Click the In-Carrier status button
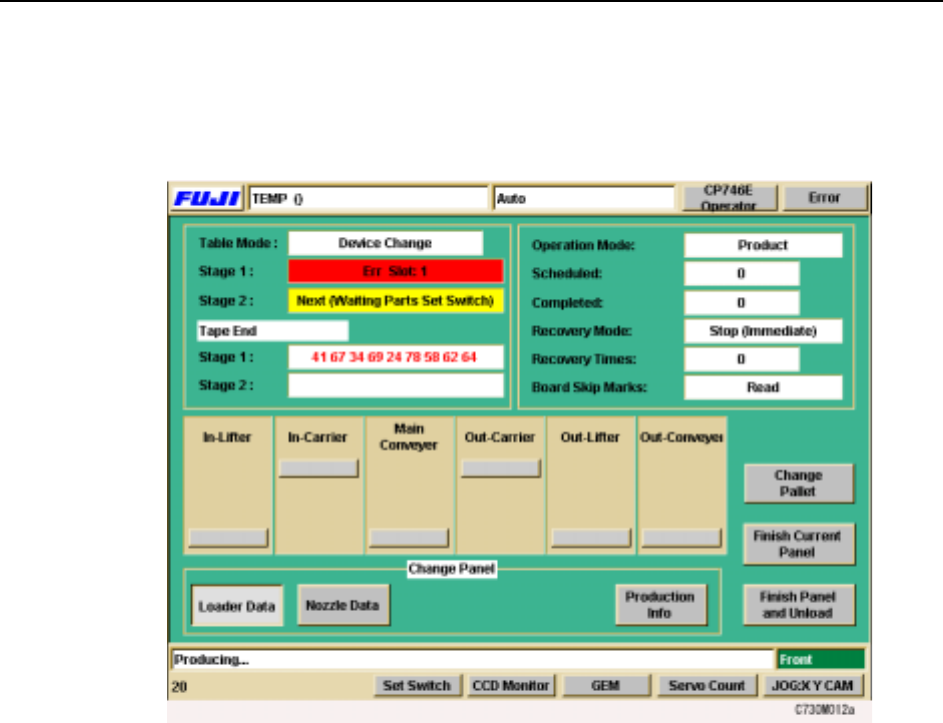Viewport: 943px width, 723px height. pos(319,469)
